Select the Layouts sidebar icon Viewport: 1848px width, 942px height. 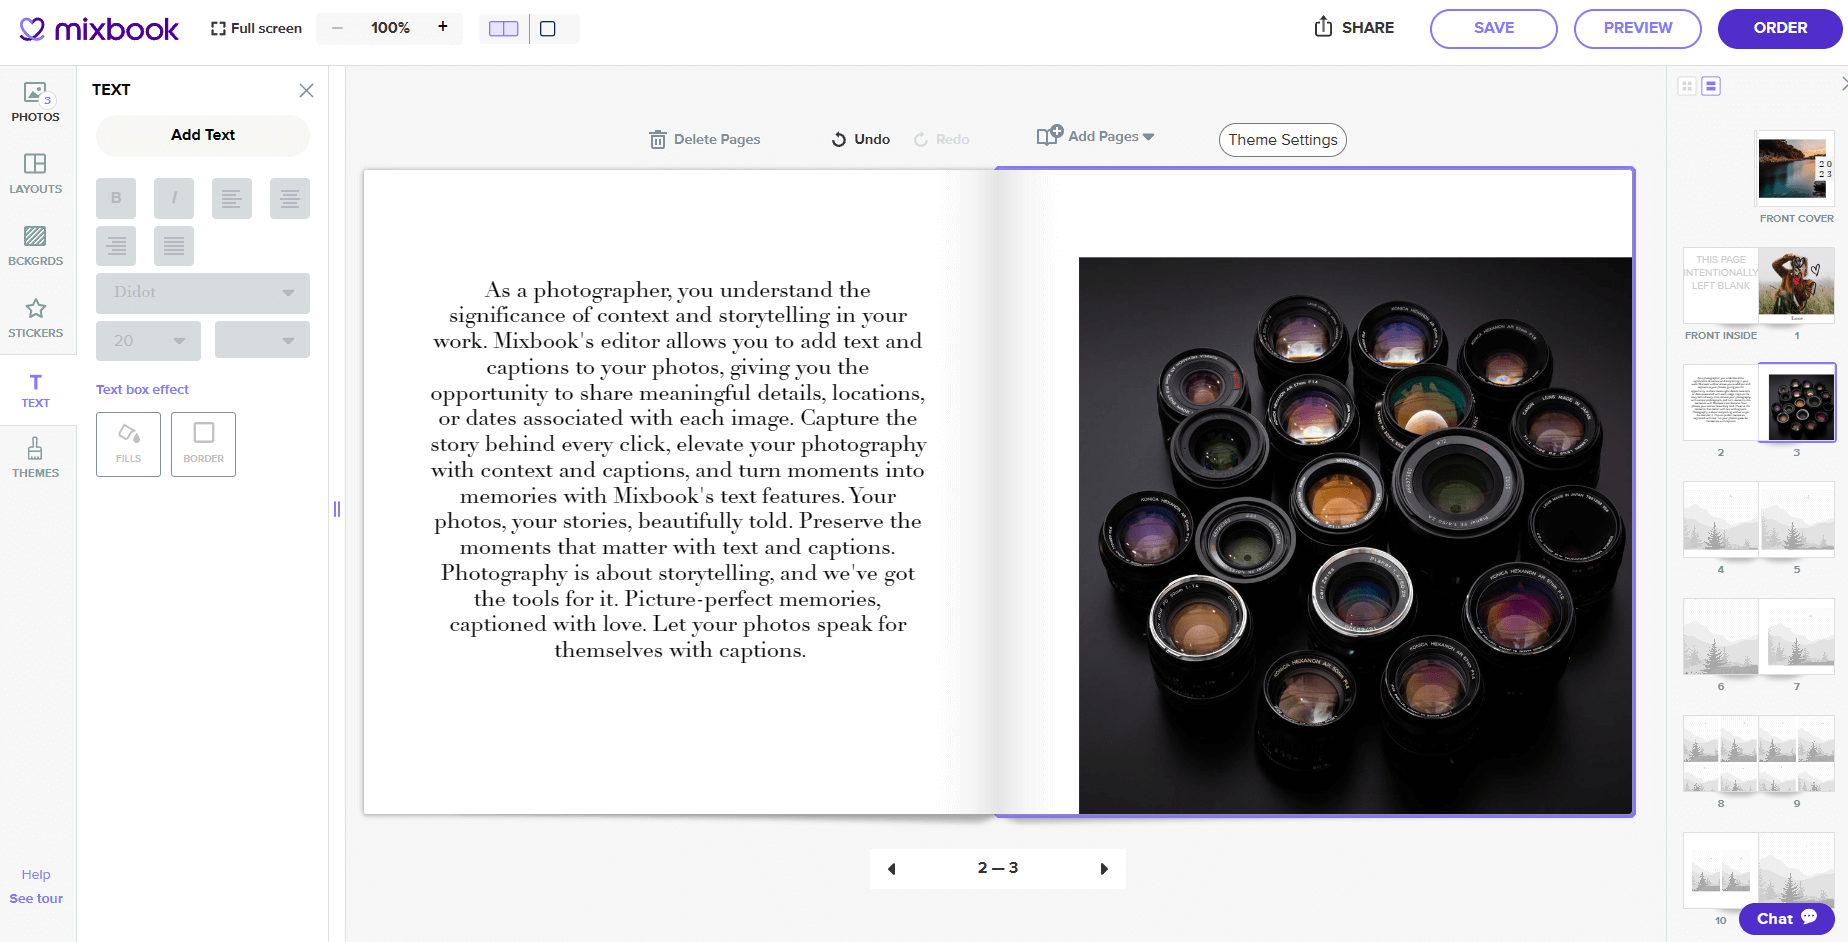coord(35,172)
